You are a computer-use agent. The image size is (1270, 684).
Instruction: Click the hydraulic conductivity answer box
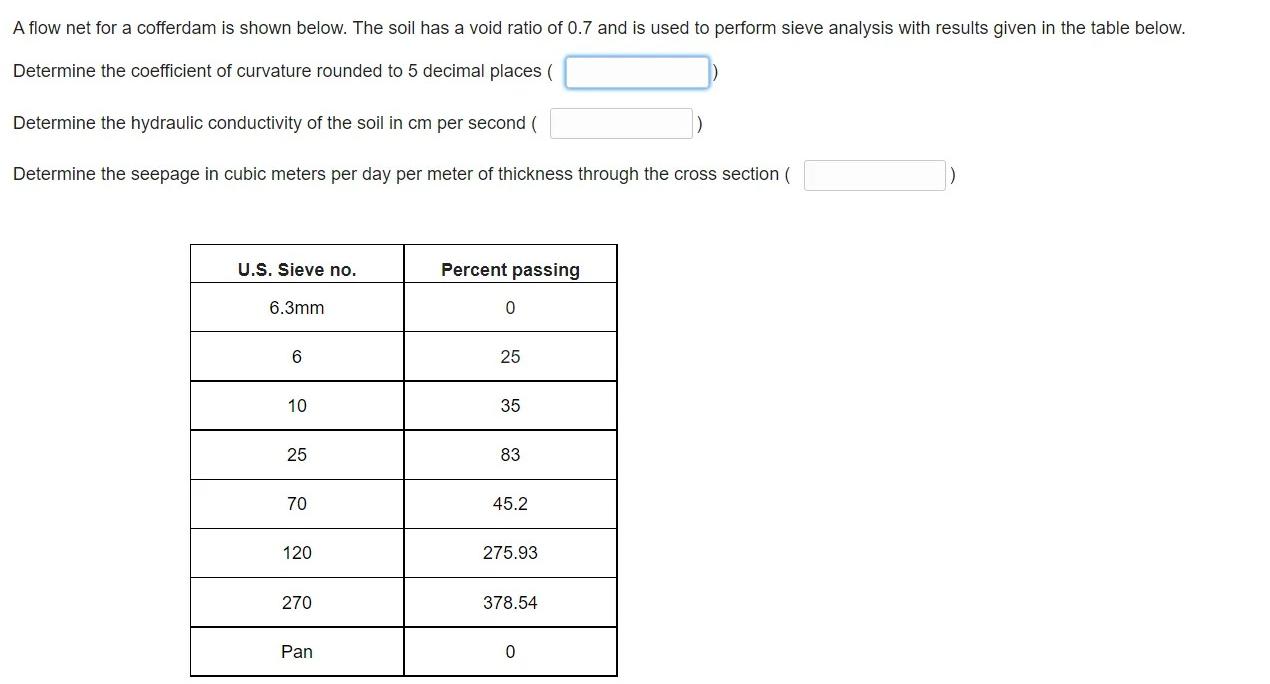pyautogui.click(x=621, y=122)
